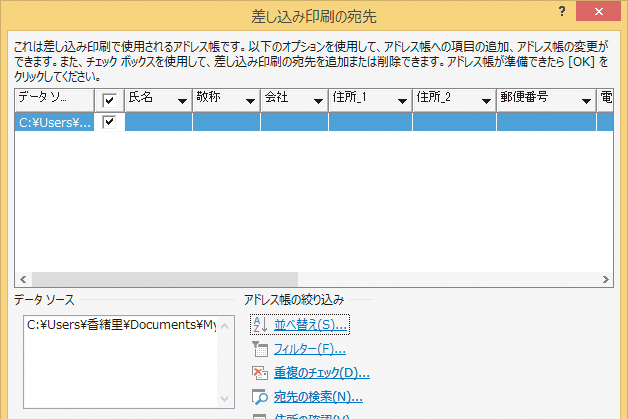This screenshot has height=419, width=628.
Task: Open the 並べ替え(S)... link
Action: 310,325
